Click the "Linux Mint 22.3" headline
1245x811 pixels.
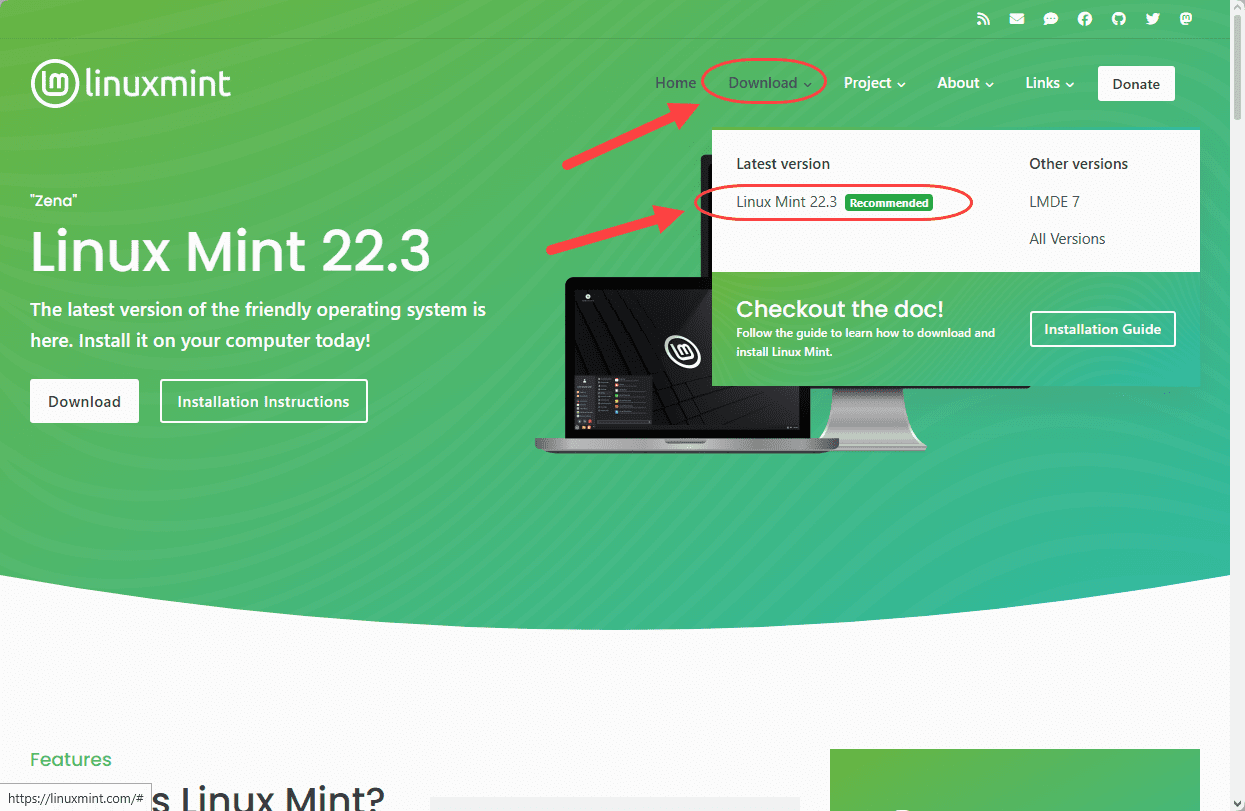(x=231, y=250)
